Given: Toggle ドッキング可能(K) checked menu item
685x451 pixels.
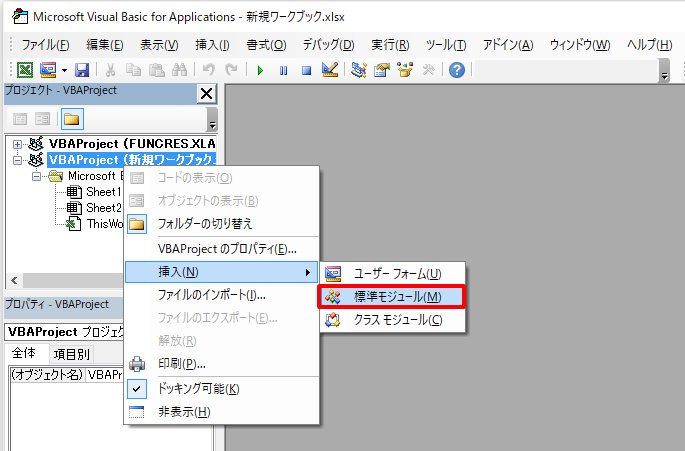Looking at the screenshot, I should pos(222,389).
